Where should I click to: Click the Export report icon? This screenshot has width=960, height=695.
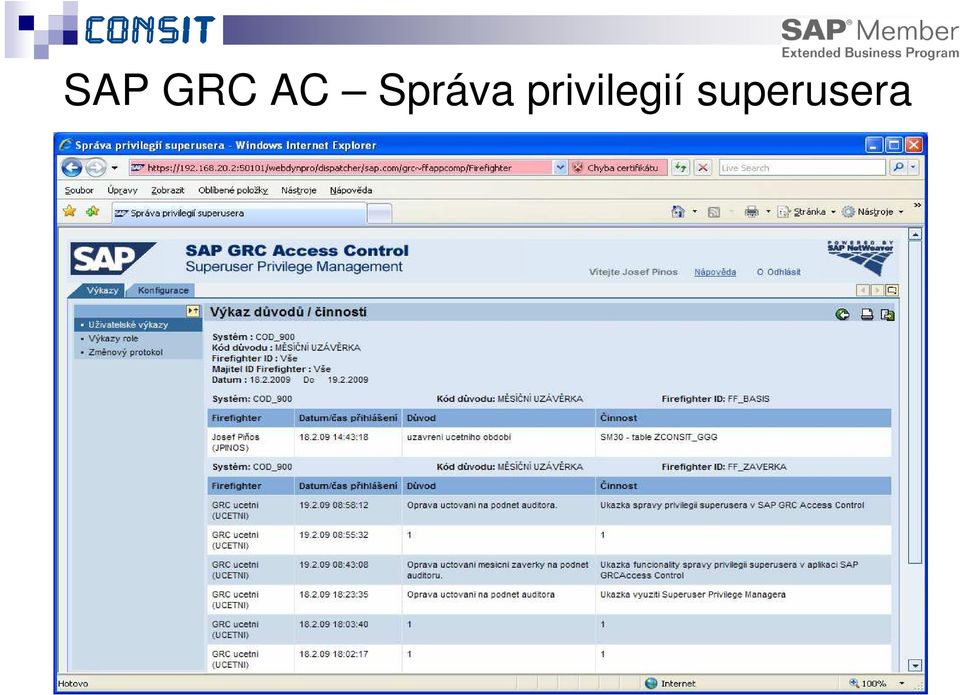click(887, 315)
